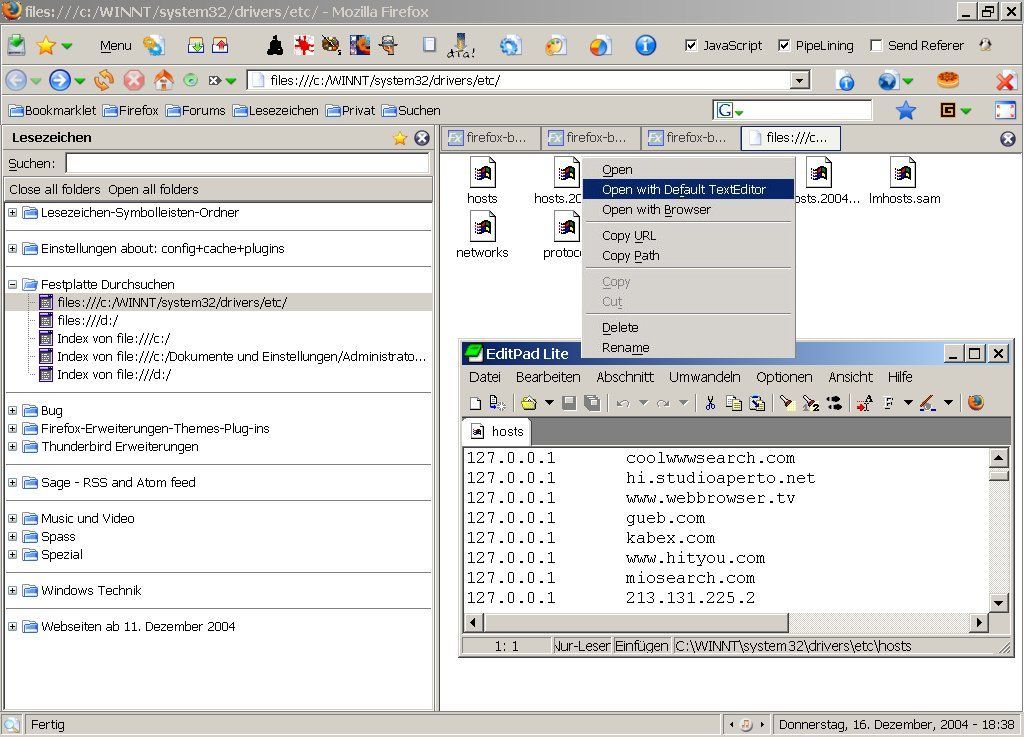Close the Lesezeichen sidebar
This screenshot has width=1024, height=737.
click(423, 138)
